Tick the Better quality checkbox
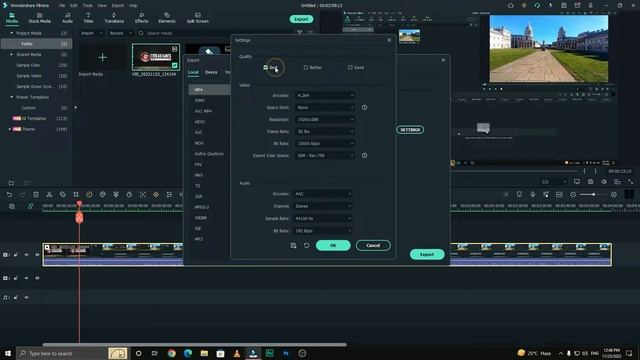Viewport: 640px width, 360px height. pos(306,67)
